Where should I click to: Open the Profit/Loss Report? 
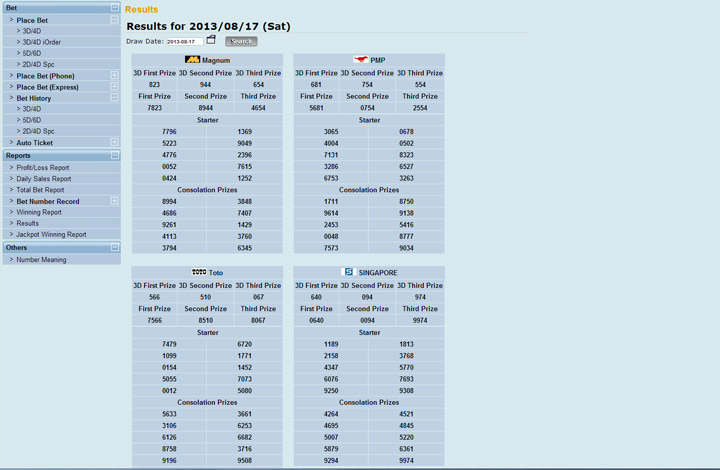point(43,168)
